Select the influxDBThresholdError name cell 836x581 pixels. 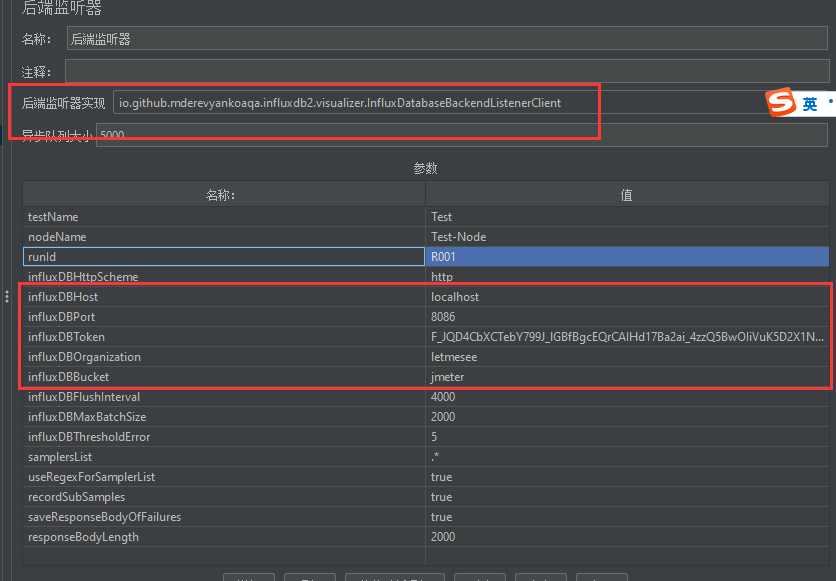[224, 437]
